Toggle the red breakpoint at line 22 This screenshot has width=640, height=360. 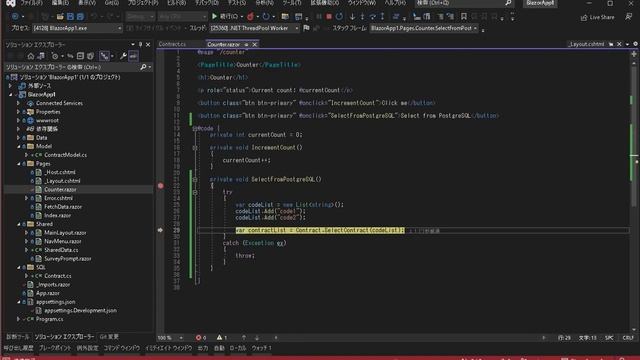[x=161, y=186]
